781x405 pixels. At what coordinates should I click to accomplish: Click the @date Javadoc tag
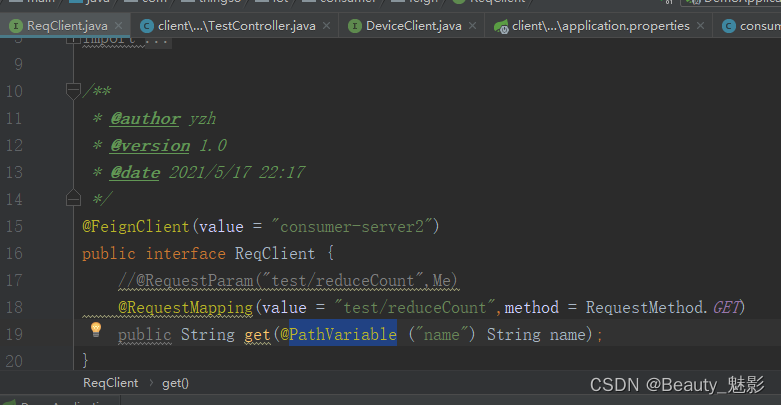click(135, 172)
